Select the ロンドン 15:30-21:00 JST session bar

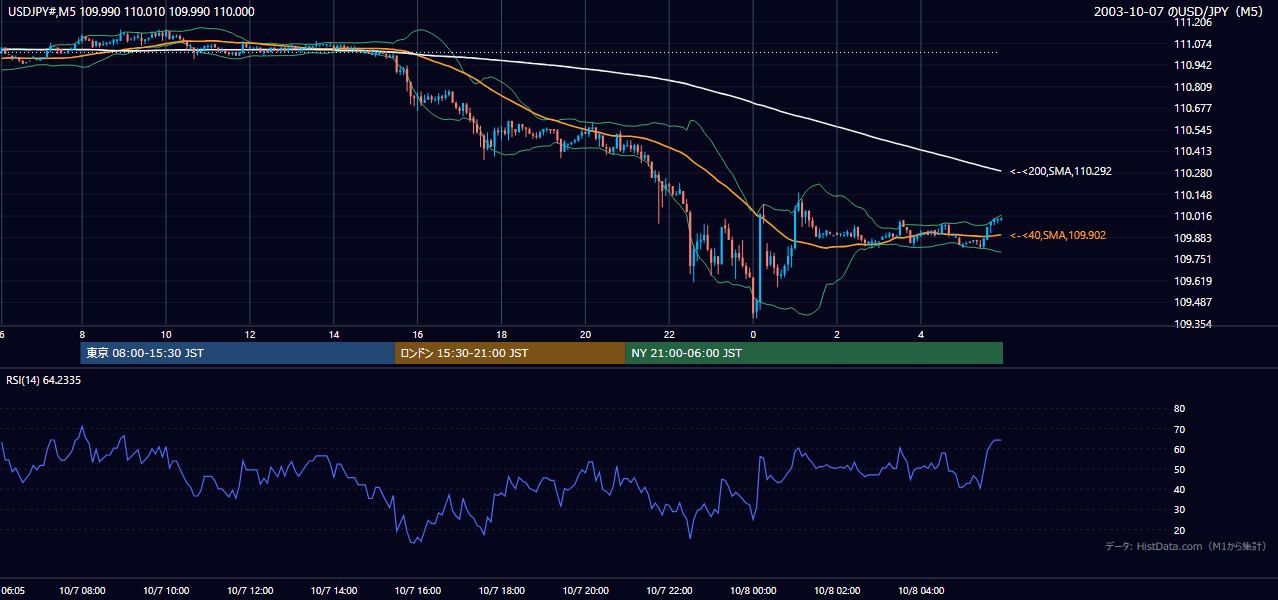click(x=510, y=353)
